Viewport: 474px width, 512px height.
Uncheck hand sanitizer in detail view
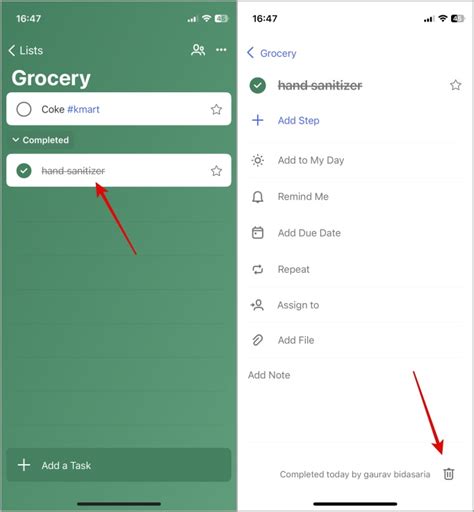click(x=258, y=85)
